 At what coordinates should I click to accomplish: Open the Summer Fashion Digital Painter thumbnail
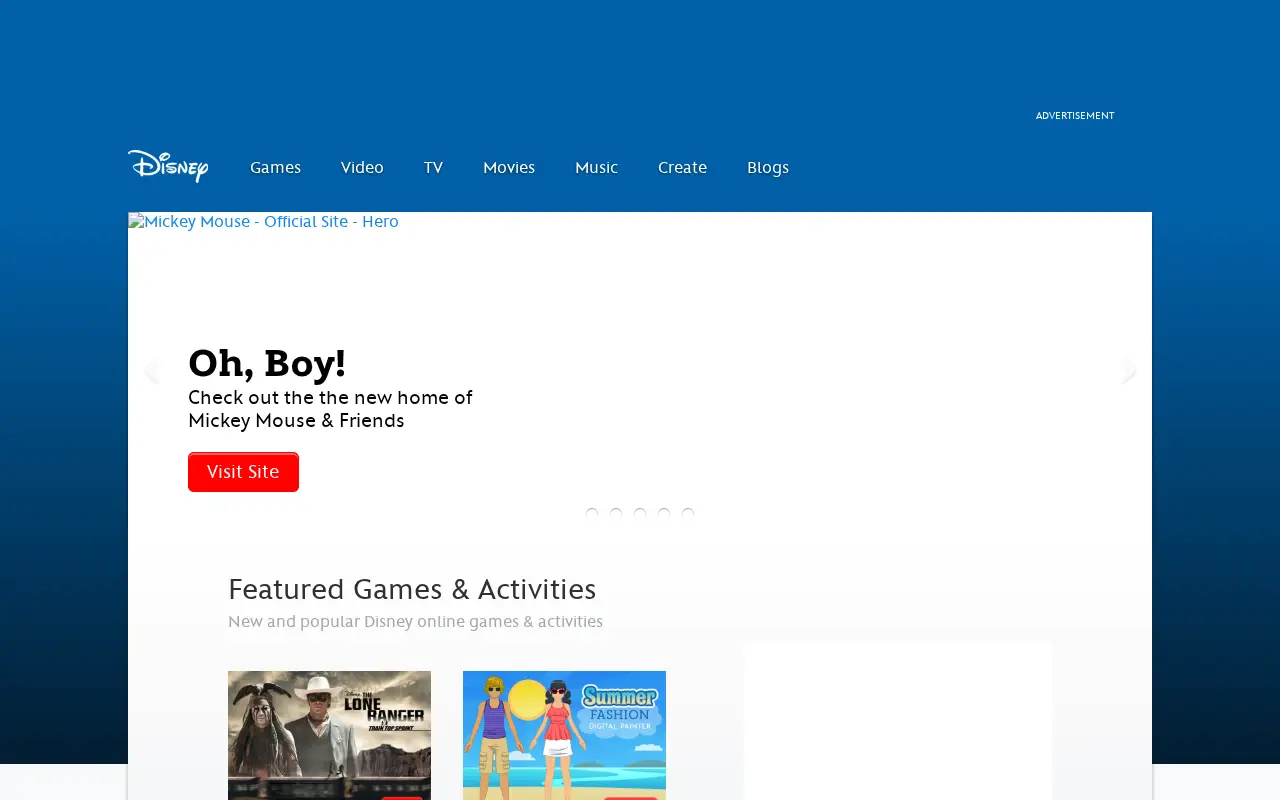coord(564,735)
